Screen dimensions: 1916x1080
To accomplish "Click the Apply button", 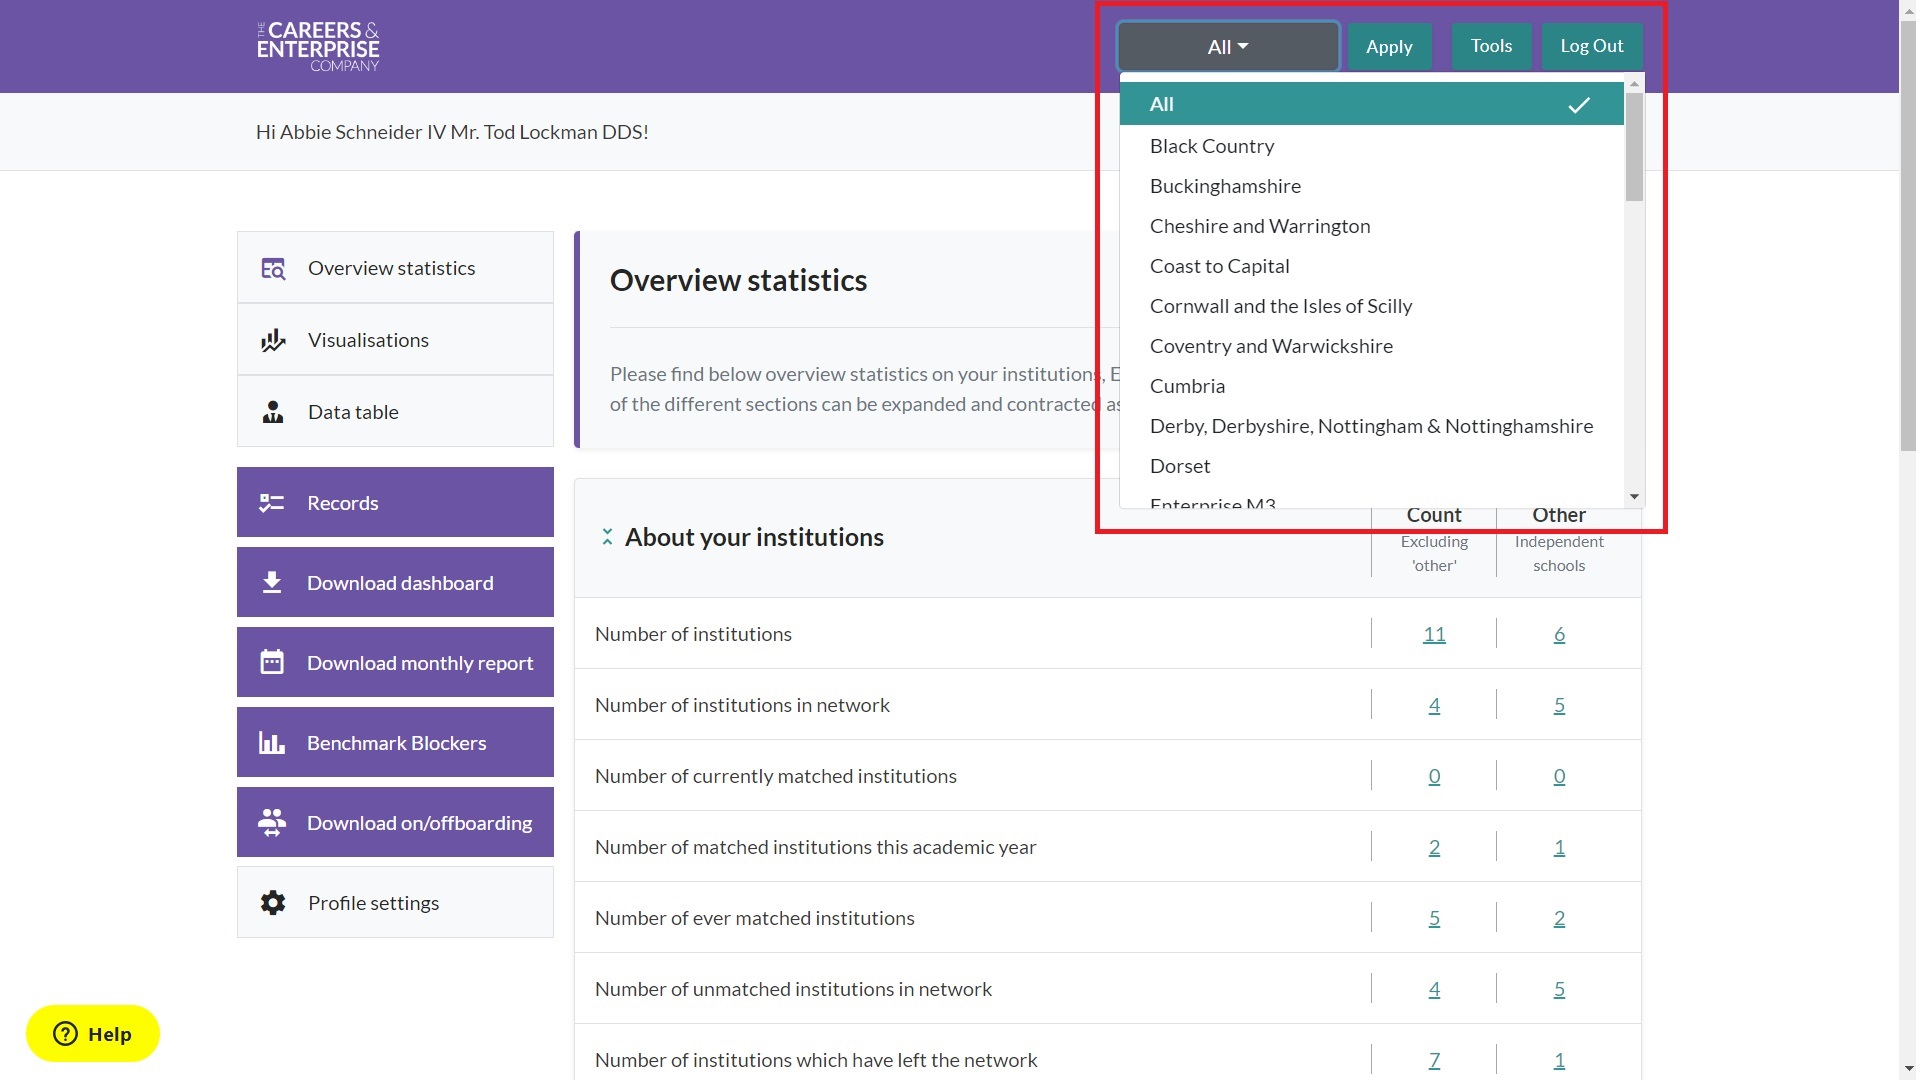I will point(1389,46).
